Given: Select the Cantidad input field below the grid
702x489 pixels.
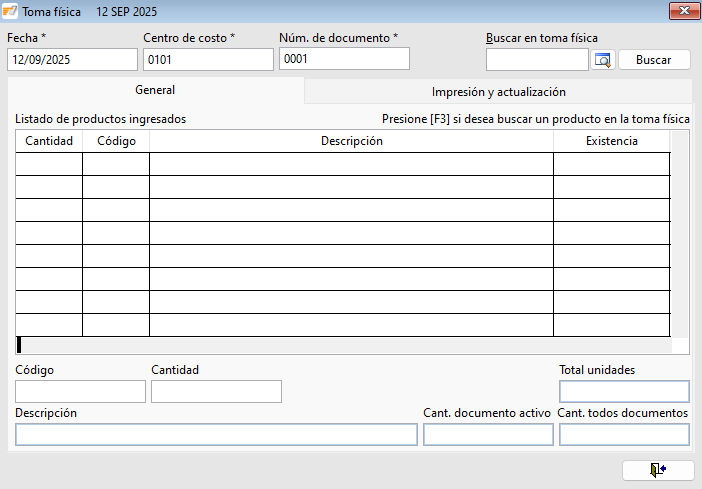Looking at the screenshot, I should tap(216, 391).
